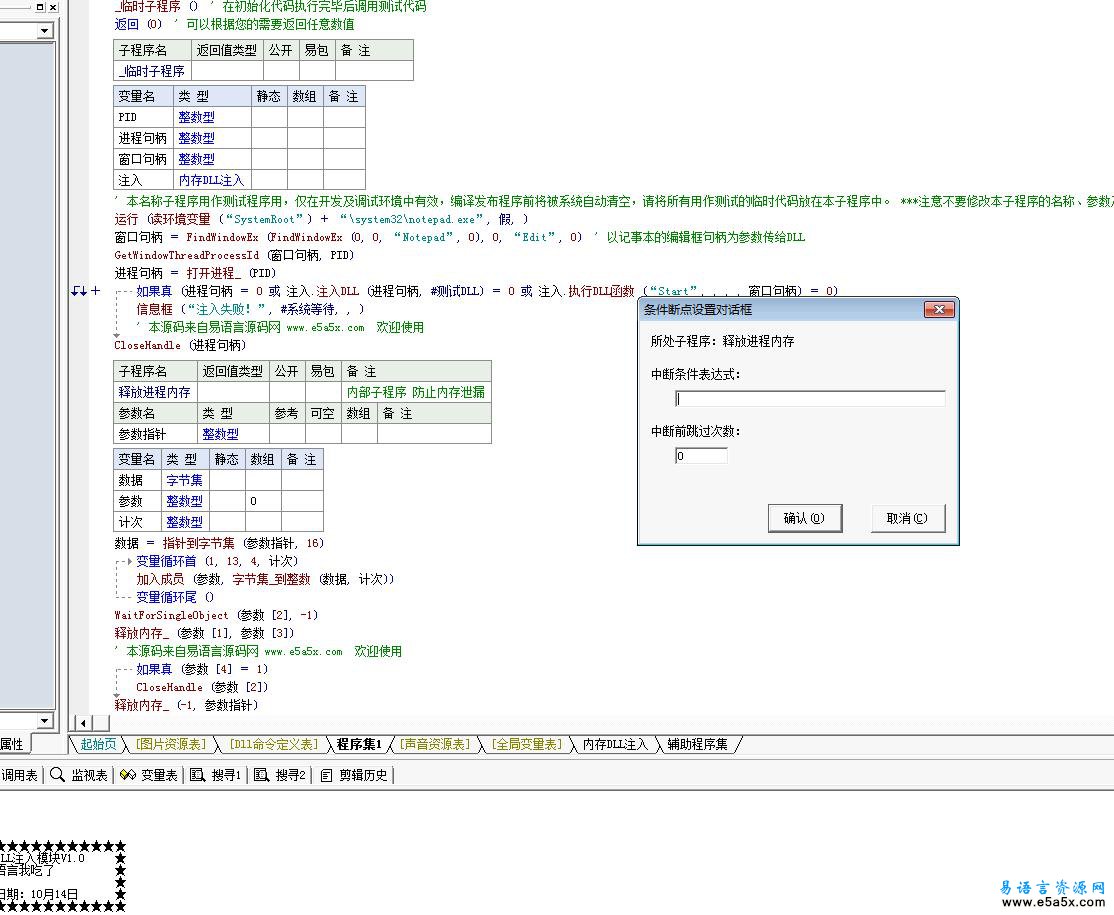Focus the 中断条件表达式 input field
The height and width of the screenshot is (915, 1114).
point(810,399)
